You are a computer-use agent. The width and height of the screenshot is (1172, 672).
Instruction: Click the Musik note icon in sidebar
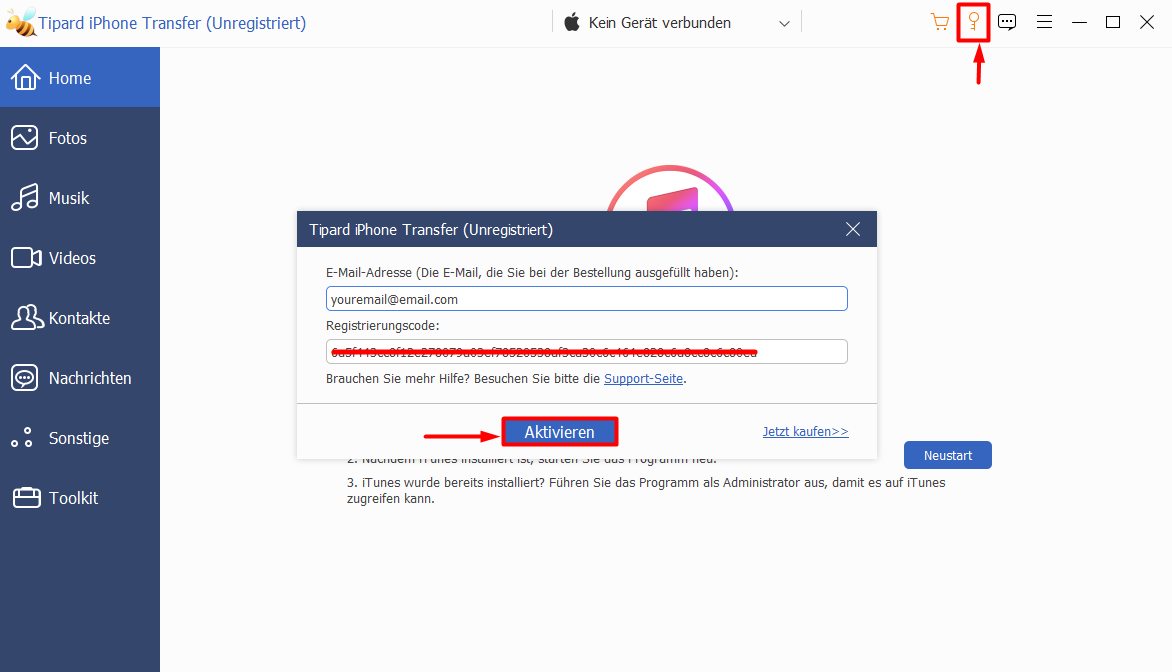25,198
